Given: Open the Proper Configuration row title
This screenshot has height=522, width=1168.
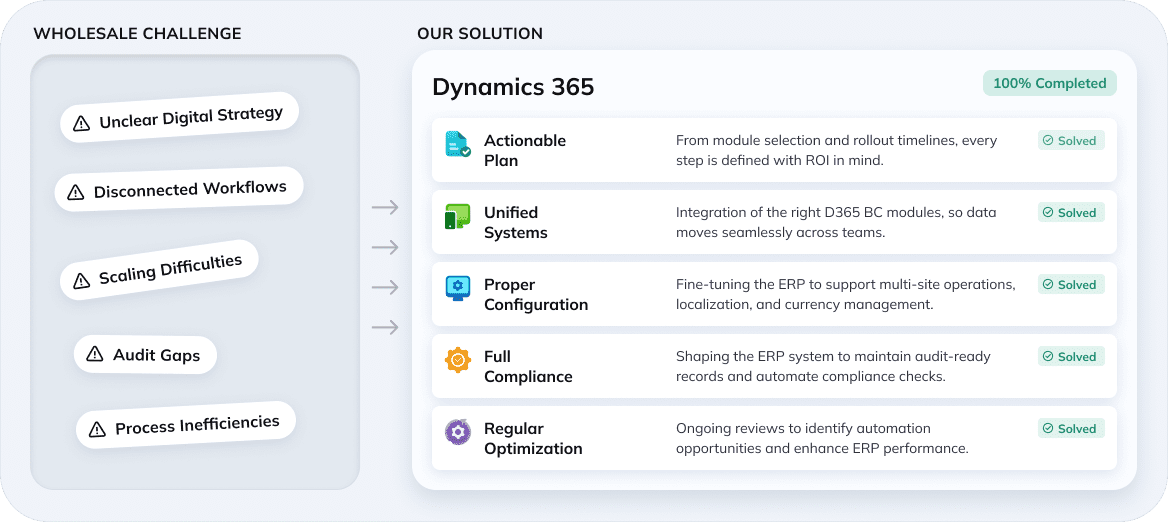Looking at the screenshot, I should click(536, 294).
